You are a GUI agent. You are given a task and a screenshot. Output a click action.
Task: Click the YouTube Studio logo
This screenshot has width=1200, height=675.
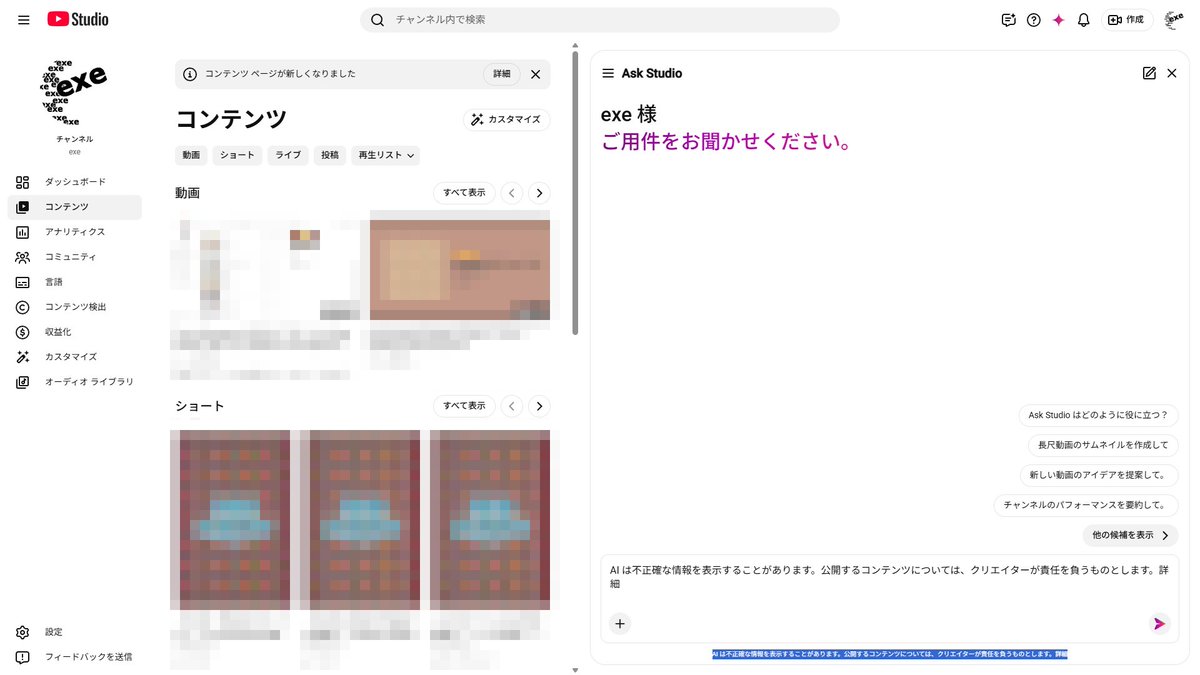78,20
